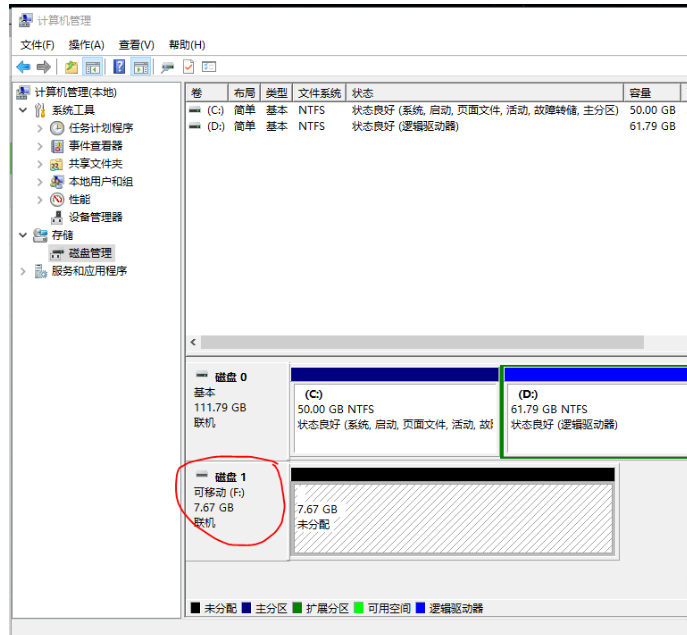This screenshot has width=687, height=635.
Task: Select 服务和应用程序 tree node
Action: pyautogui.click(x=89, y=271)
